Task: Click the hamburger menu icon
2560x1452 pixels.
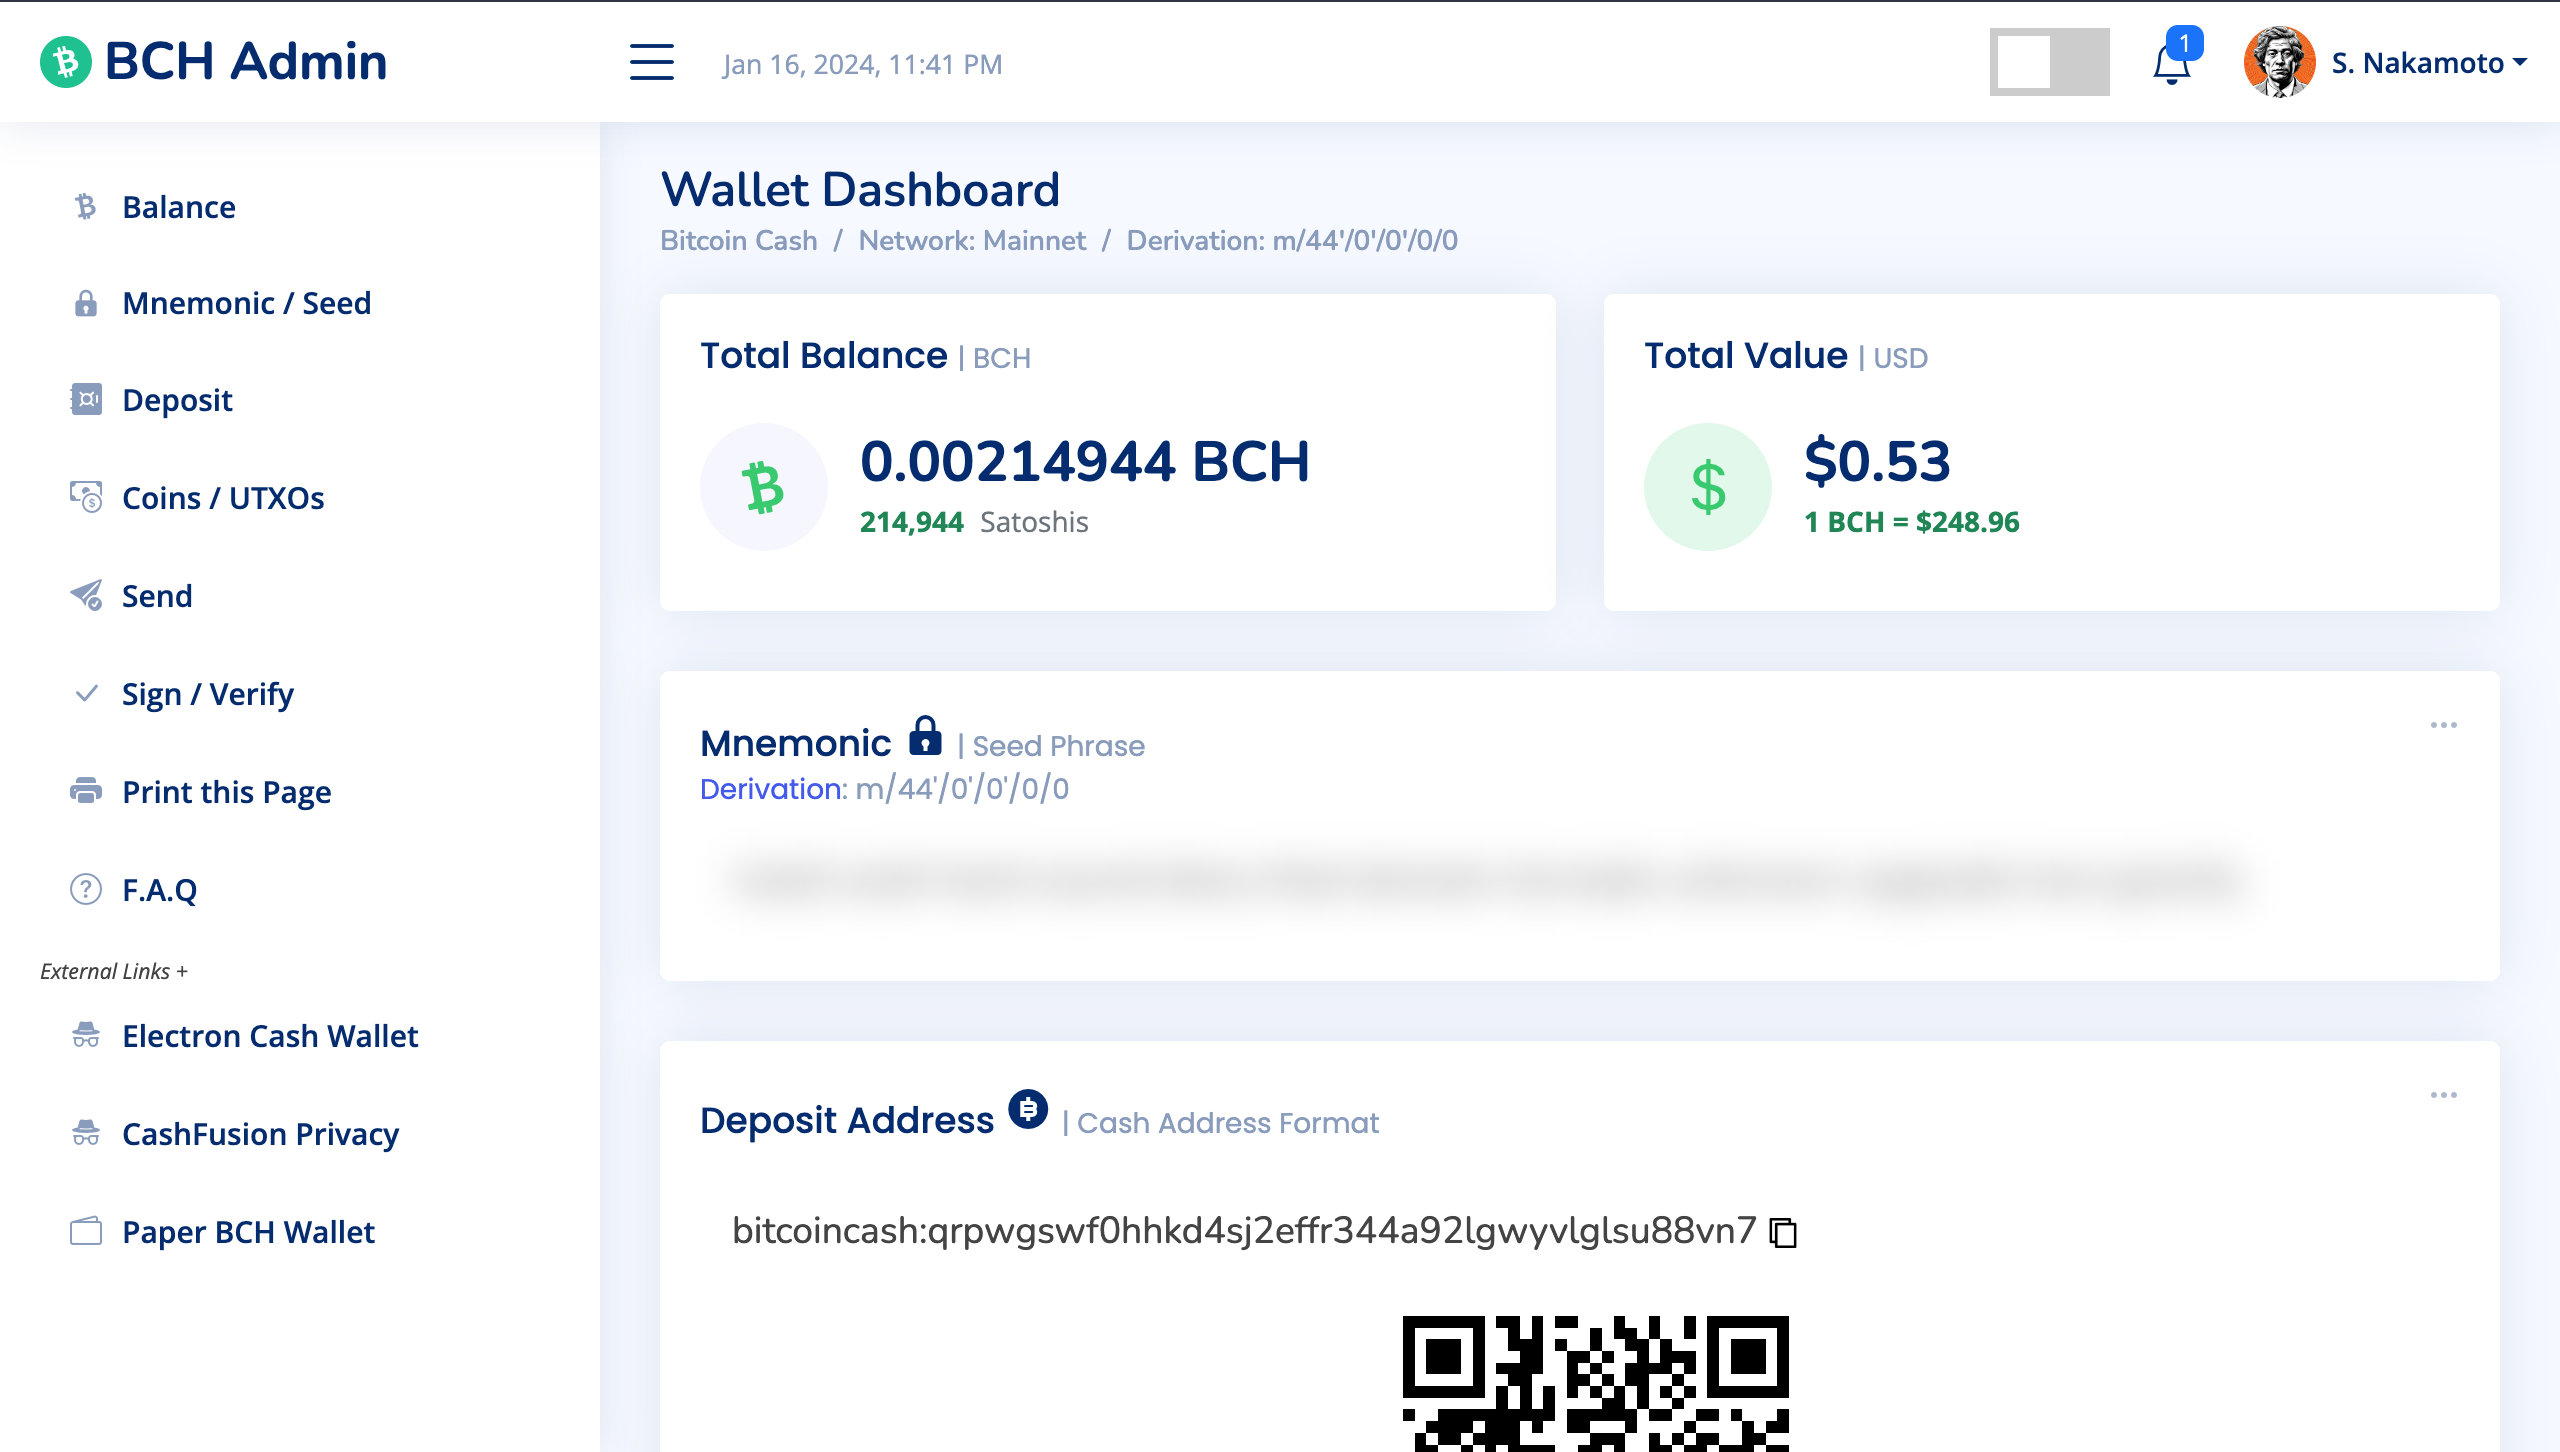Action: pyautogui.click(x=651, y=62)
